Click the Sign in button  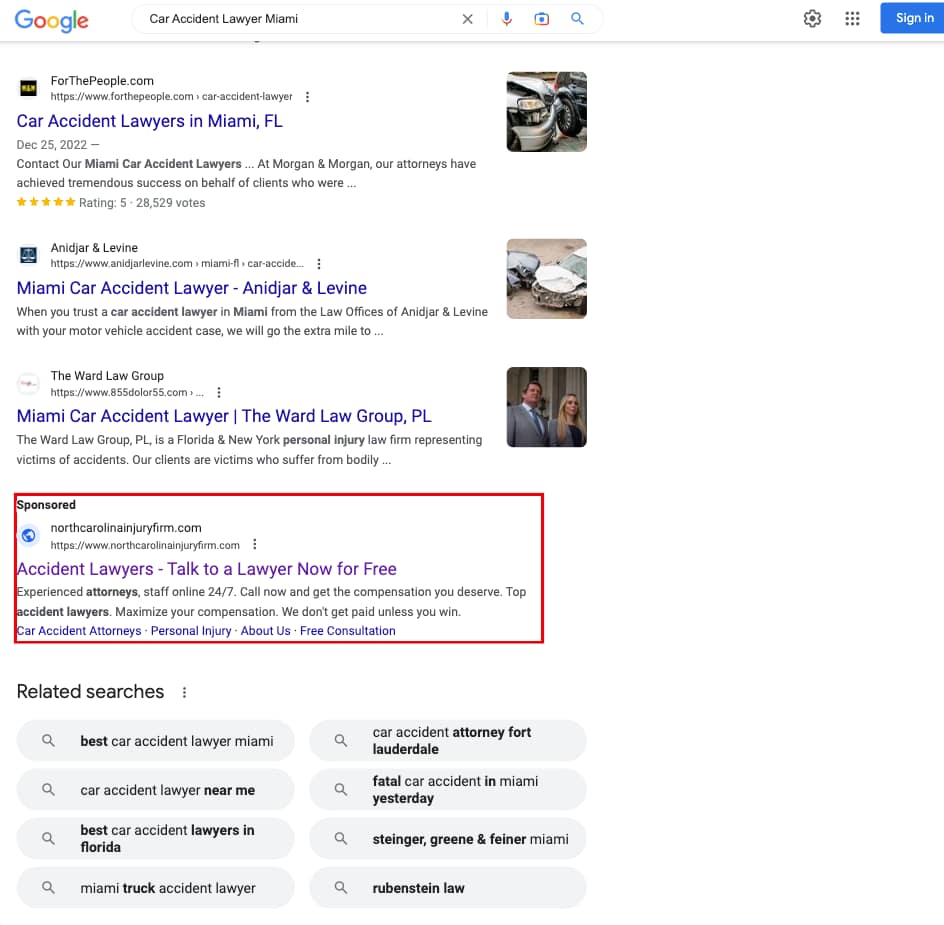pos(914,18)
